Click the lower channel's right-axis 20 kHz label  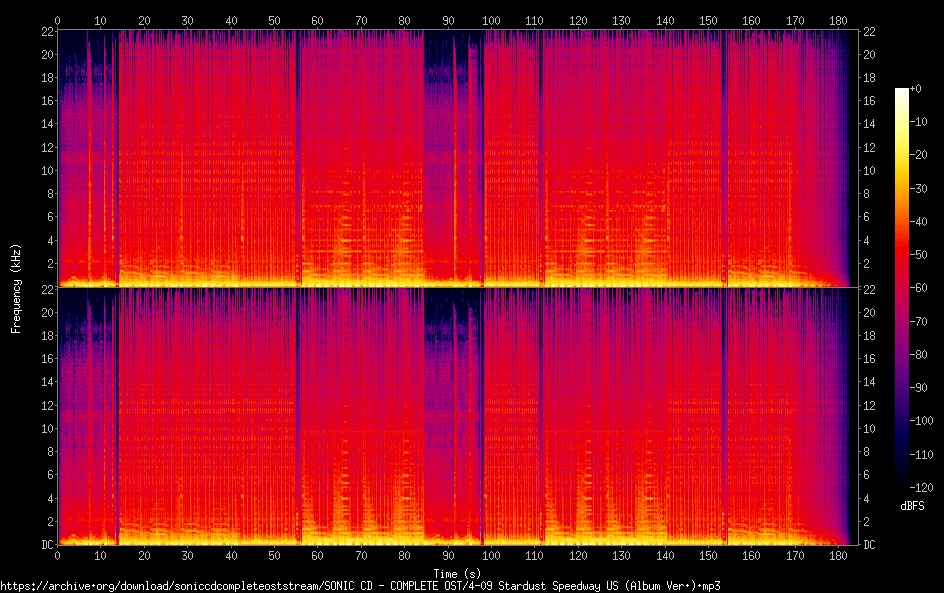coord(870,312)
